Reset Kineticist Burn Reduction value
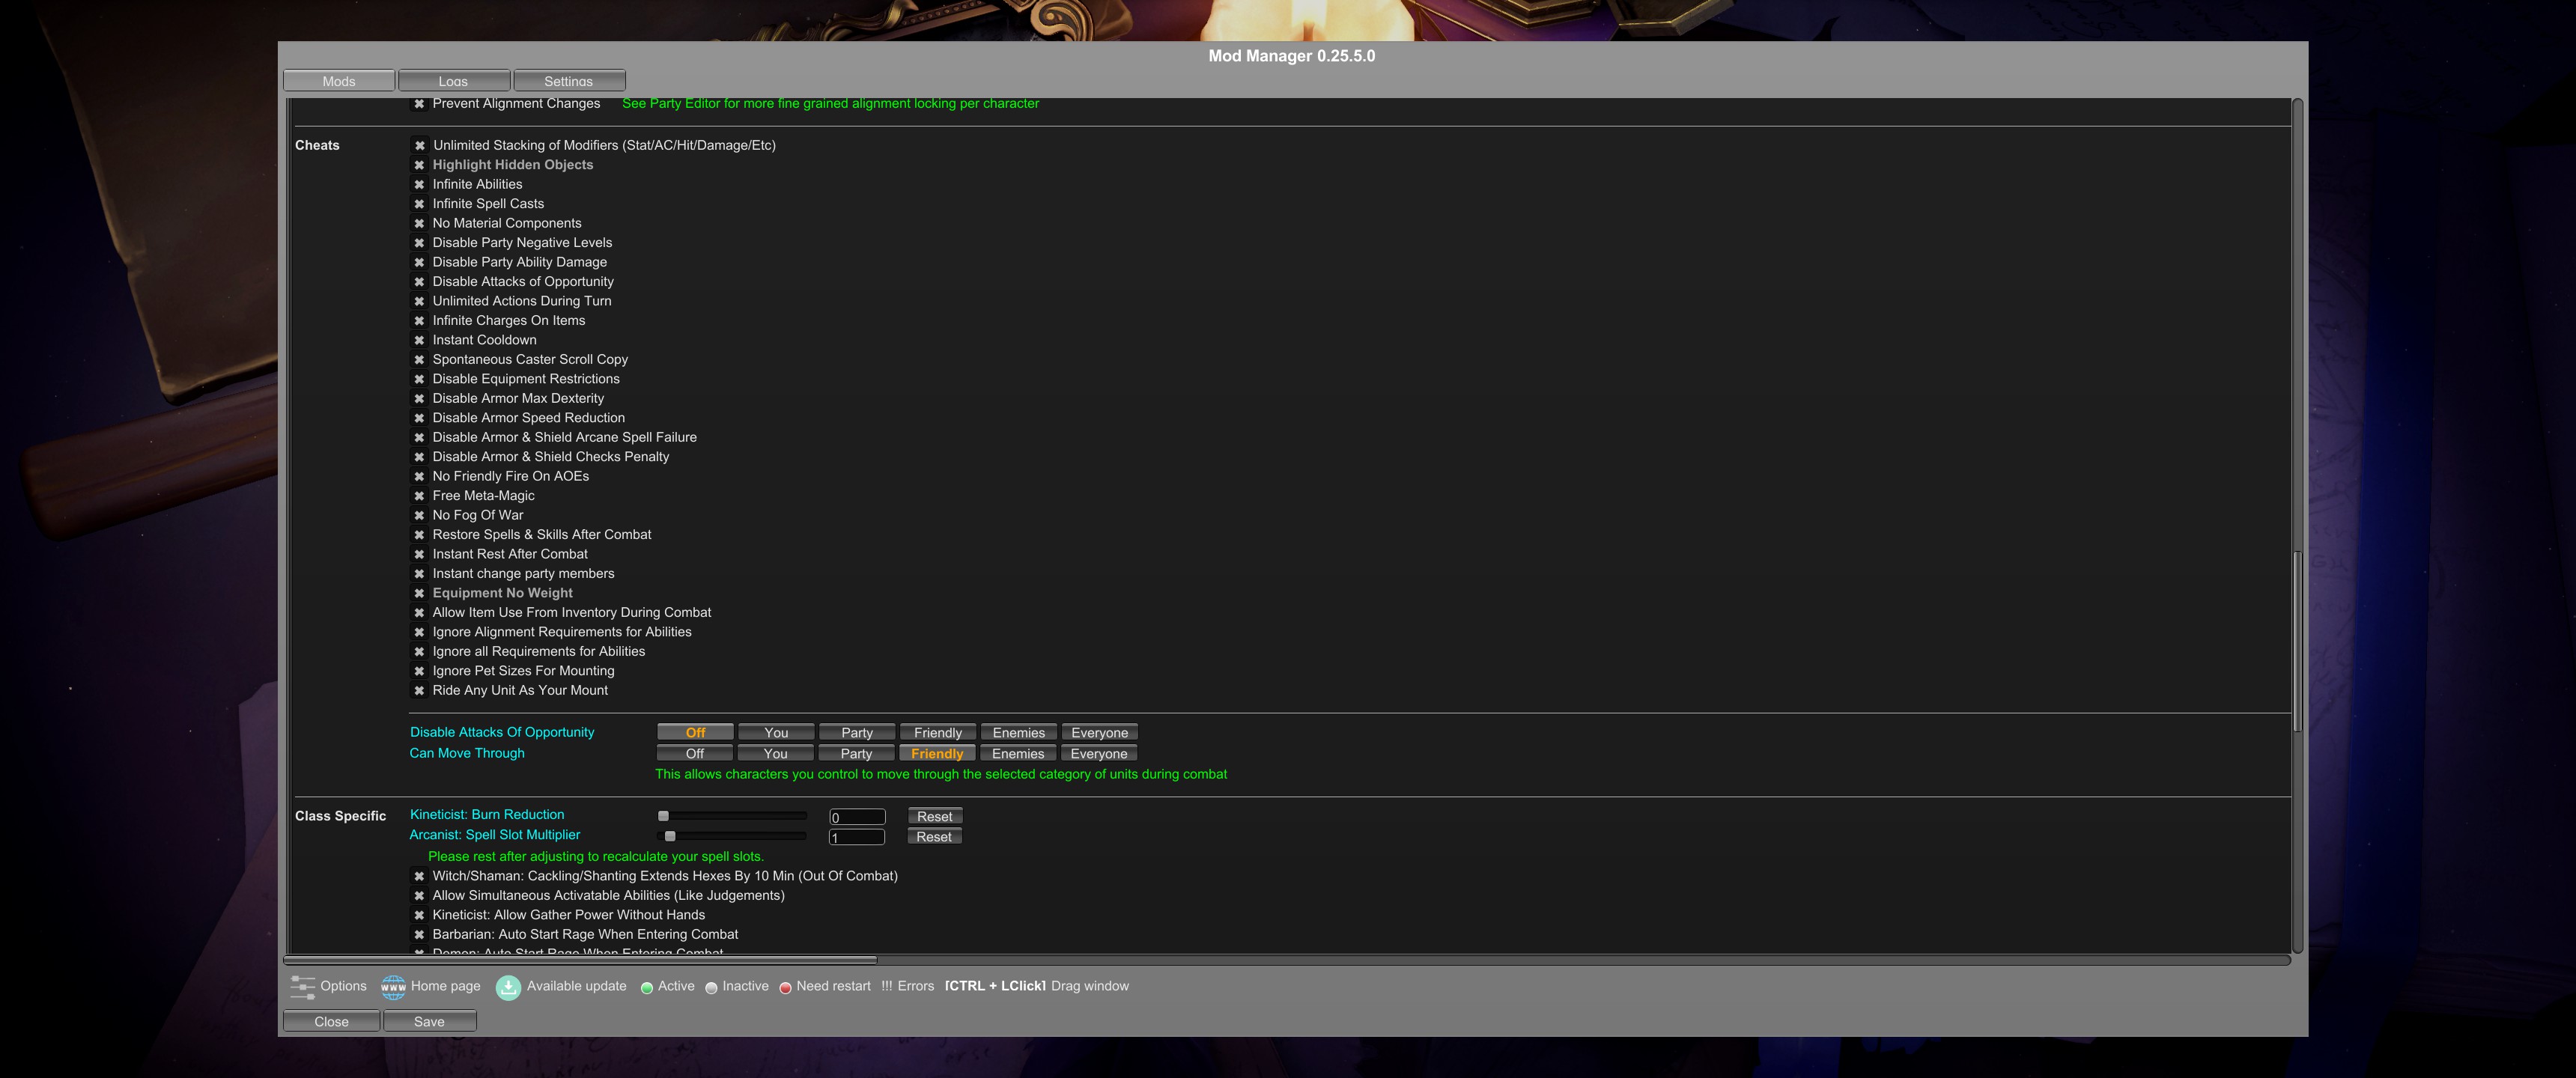2576x1078 pixels. pyautogui.click(x=934, y=817)
